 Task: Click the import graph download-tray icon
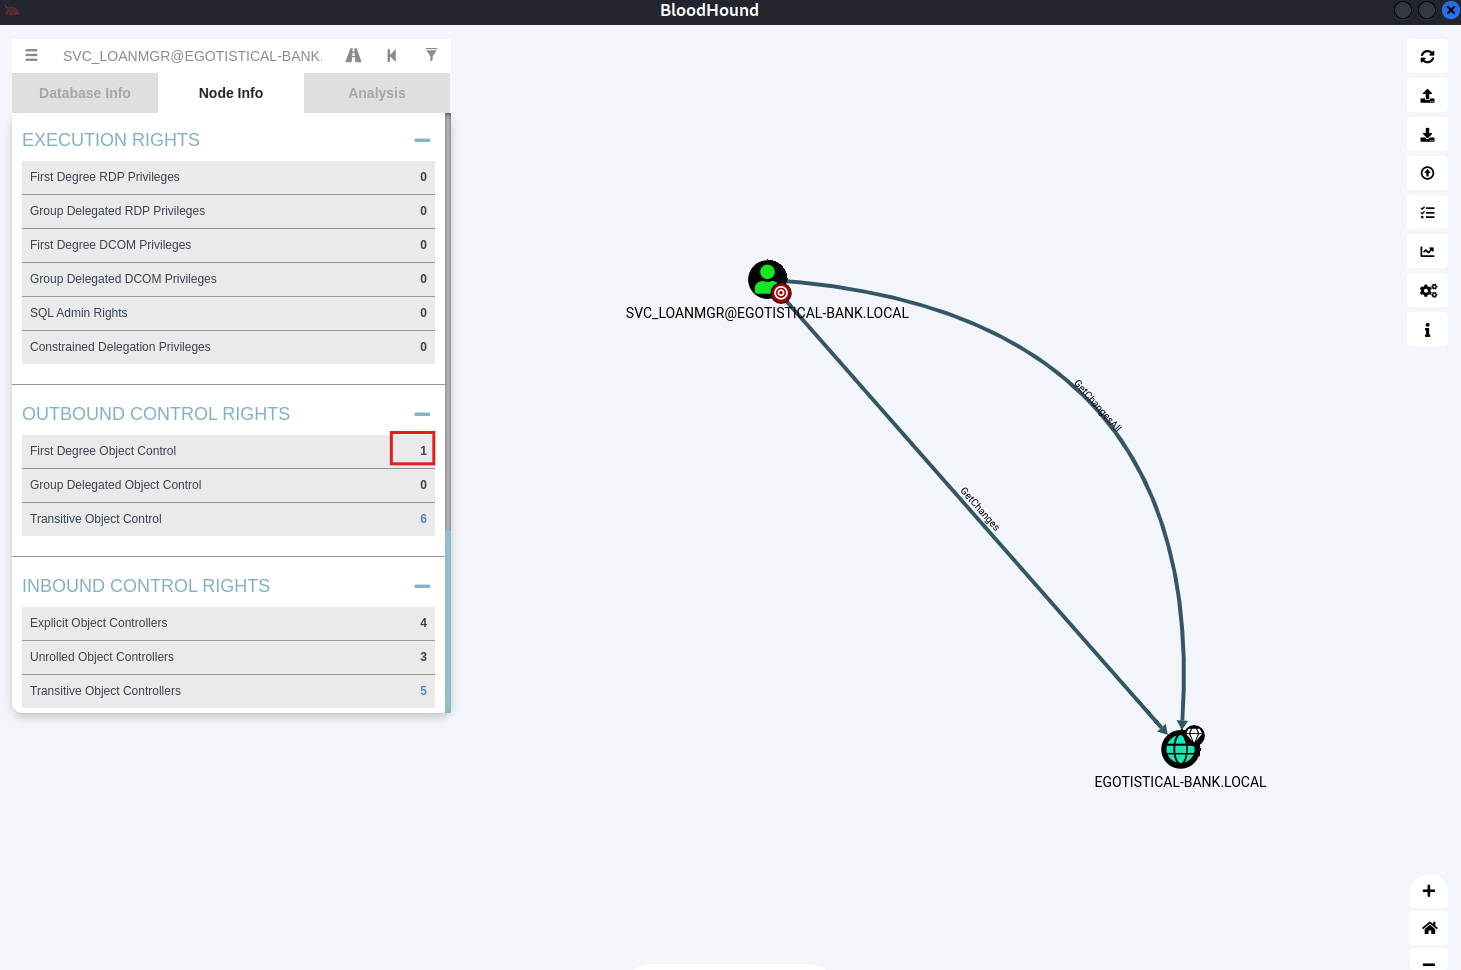pyautogui.click(x=1427, y=135)
